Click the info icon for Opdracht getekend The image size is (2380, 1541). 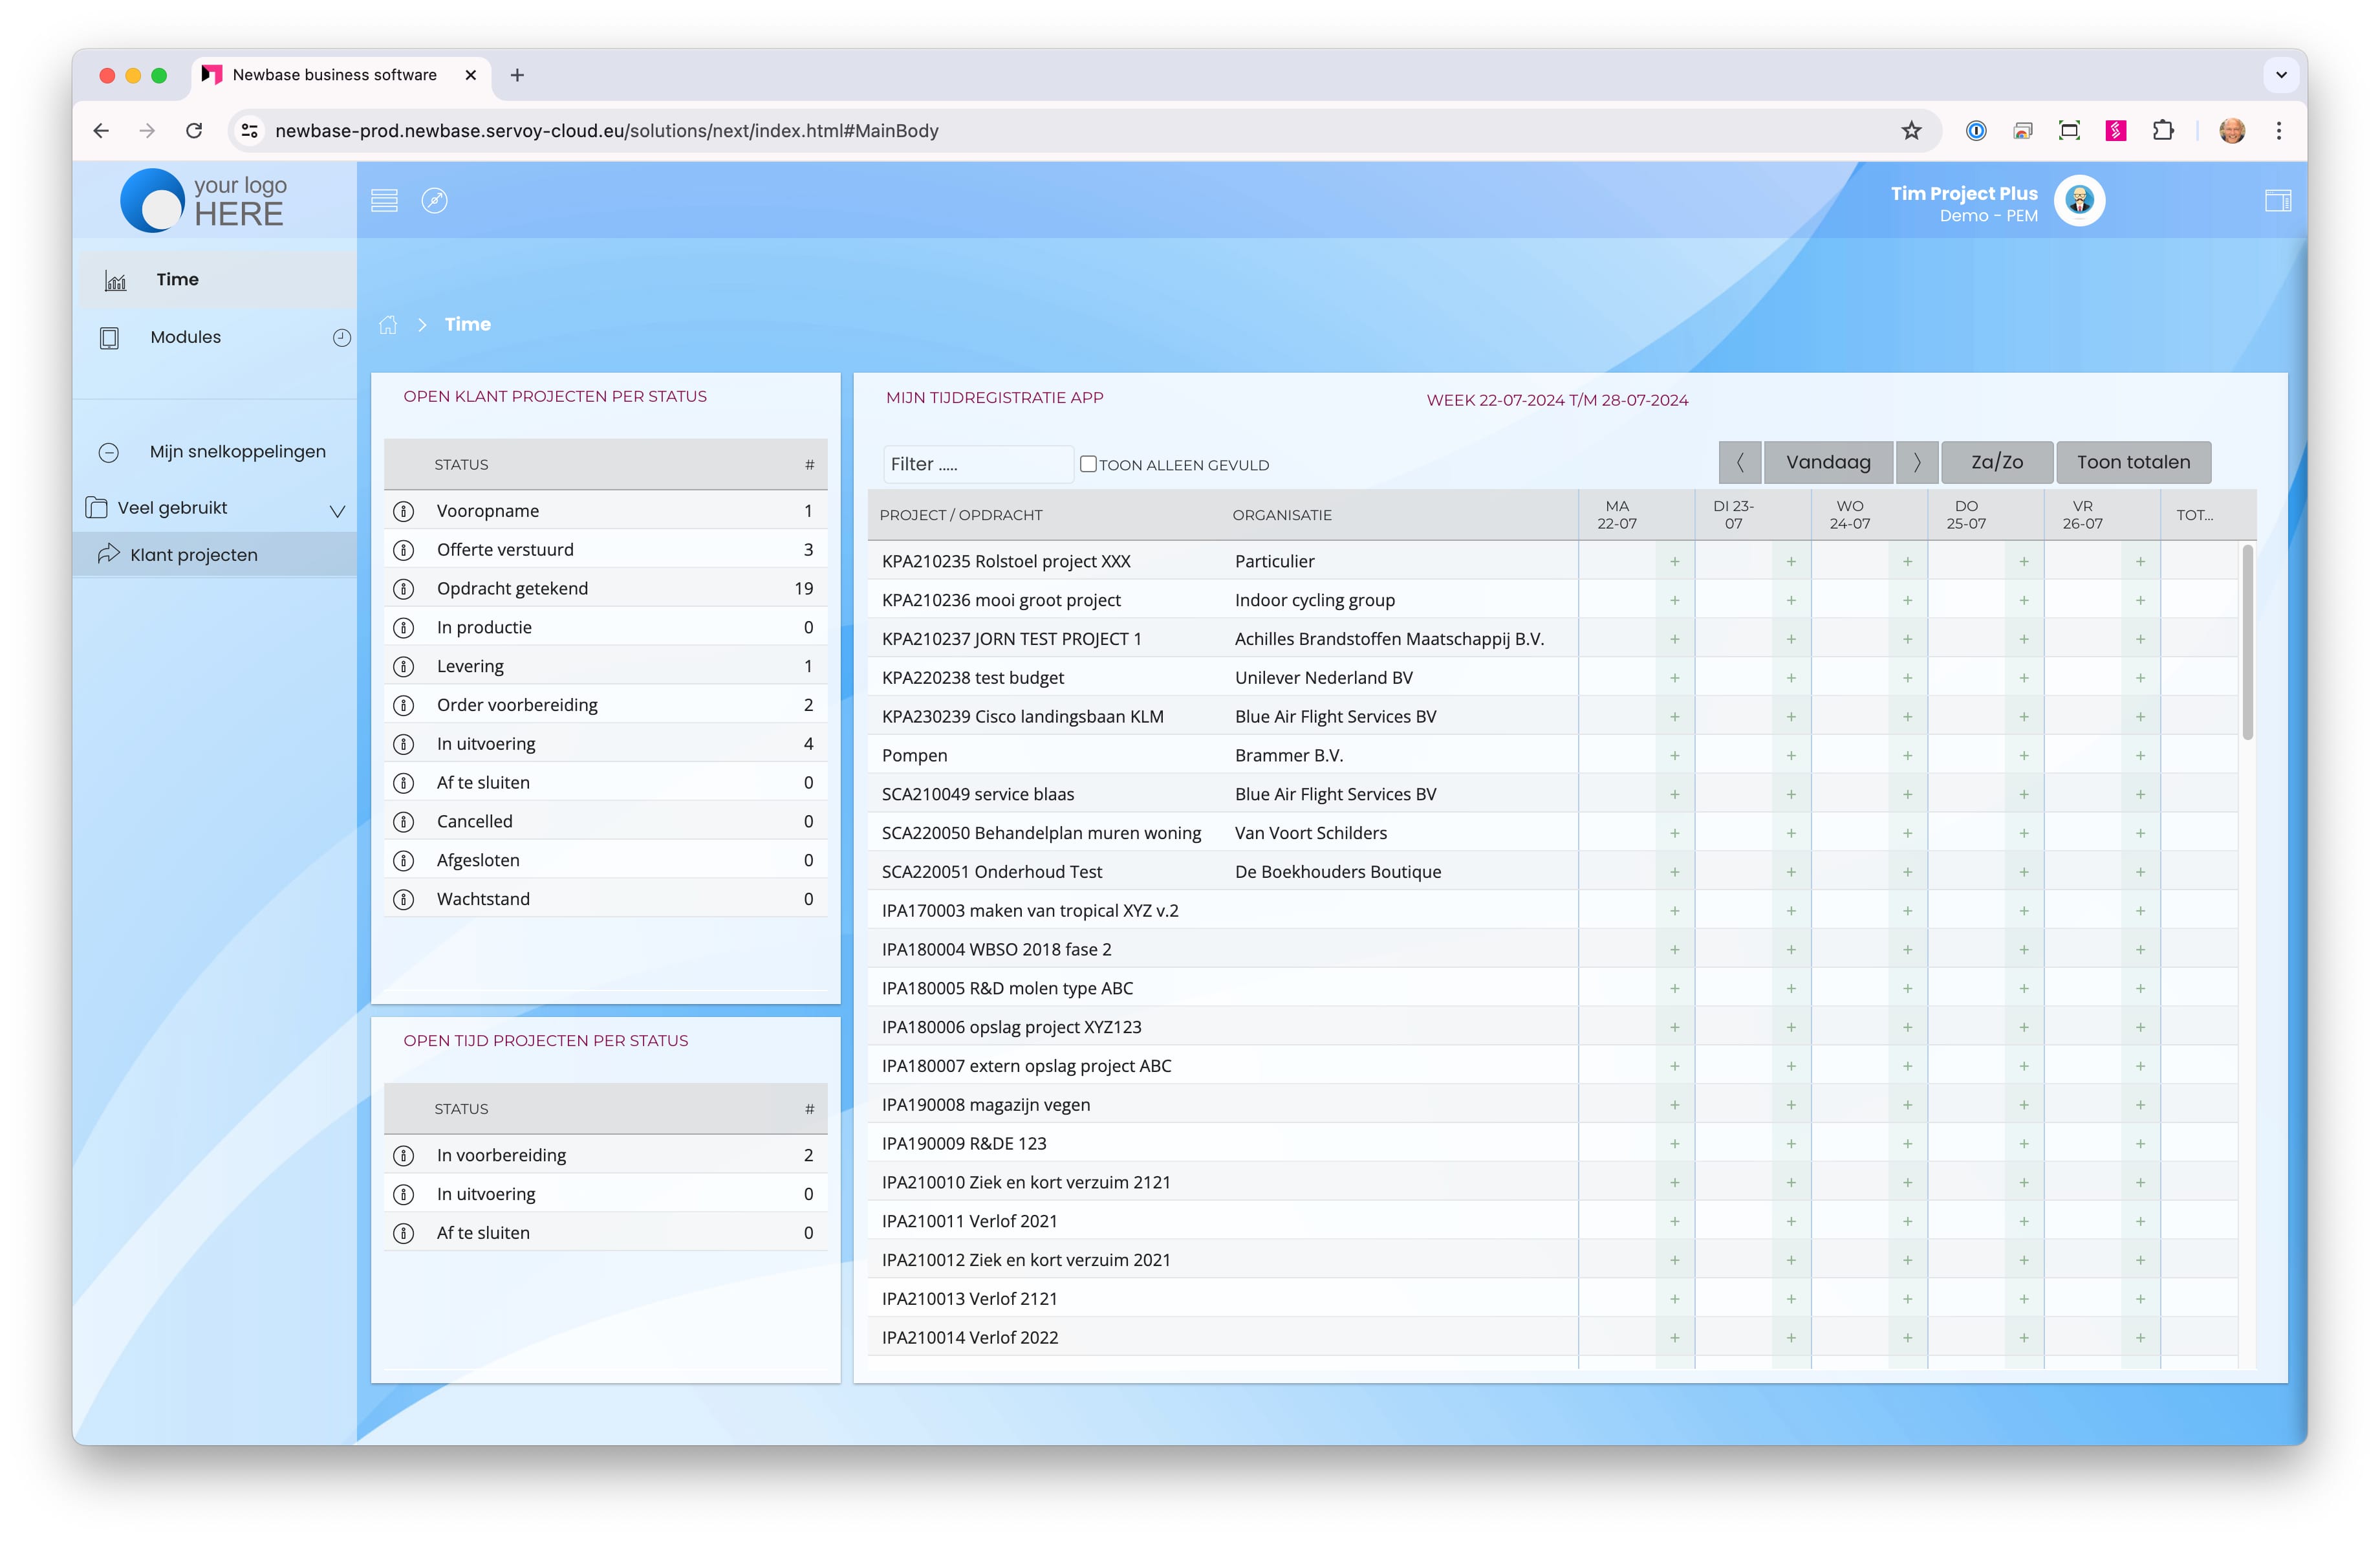coord(404,589)
